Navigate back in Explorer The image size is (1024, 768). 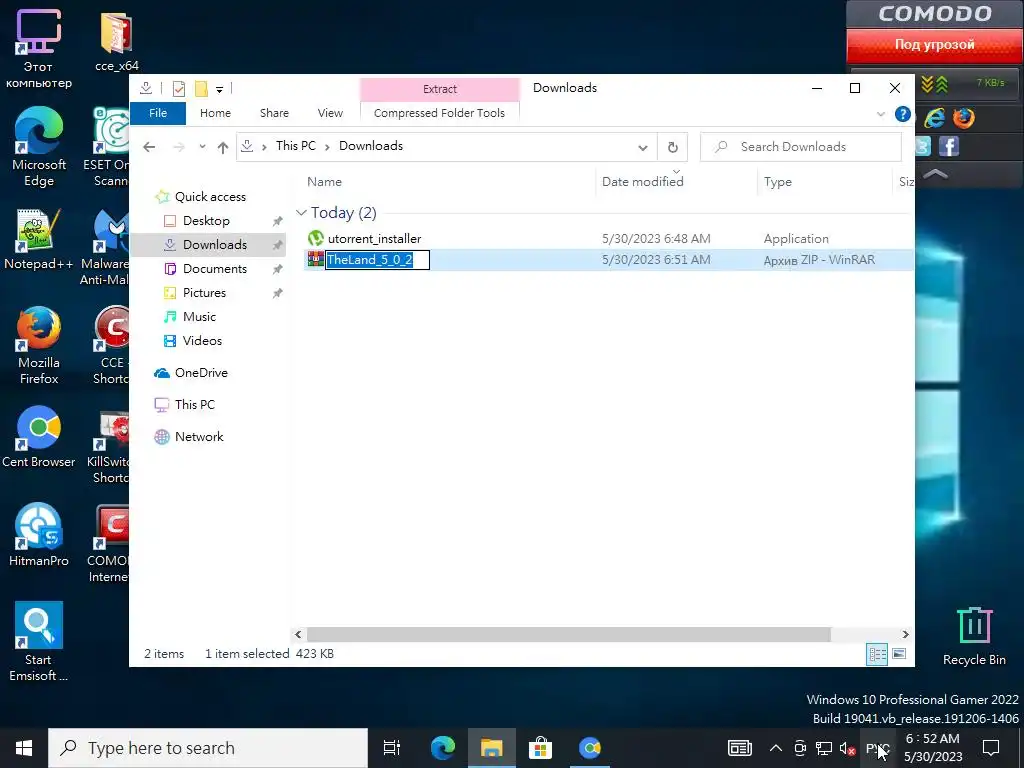[149, 147]
